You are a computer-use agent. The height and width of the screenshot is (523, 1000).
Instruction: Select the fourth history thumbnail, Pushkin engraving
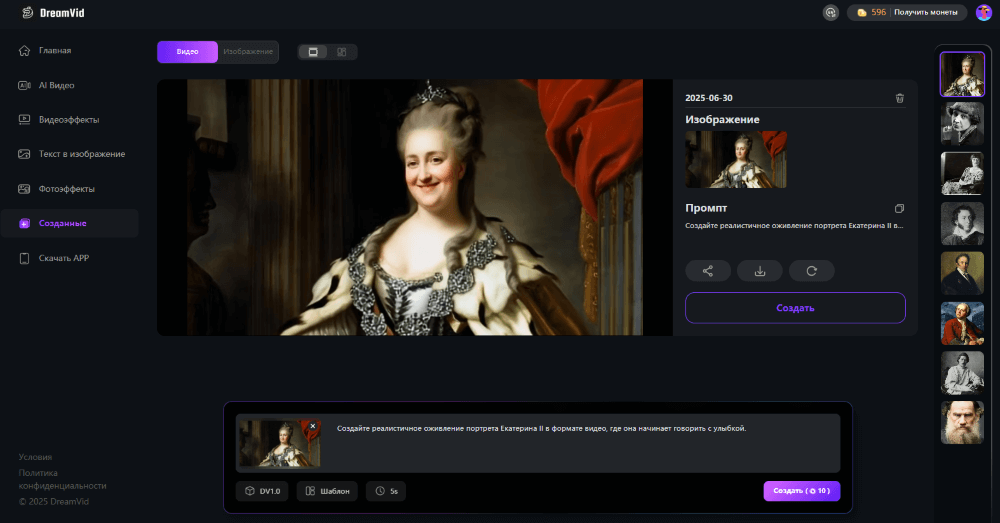[962, 223]
